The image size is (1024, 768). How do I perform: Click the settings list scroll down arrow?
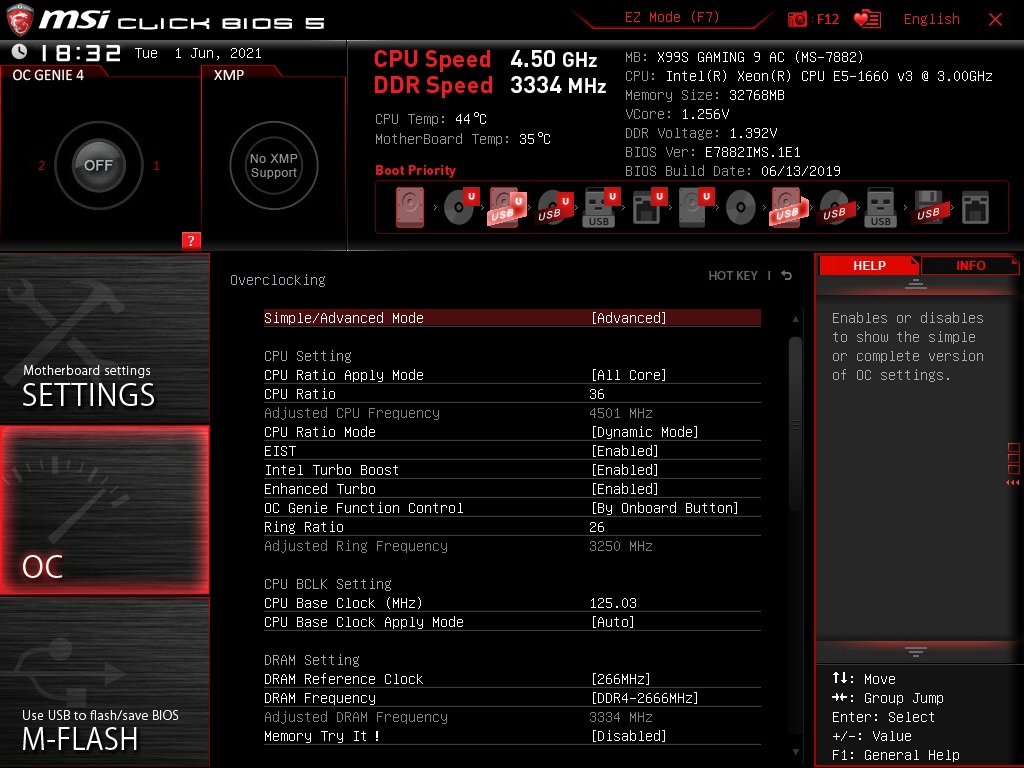click(795, 752)
